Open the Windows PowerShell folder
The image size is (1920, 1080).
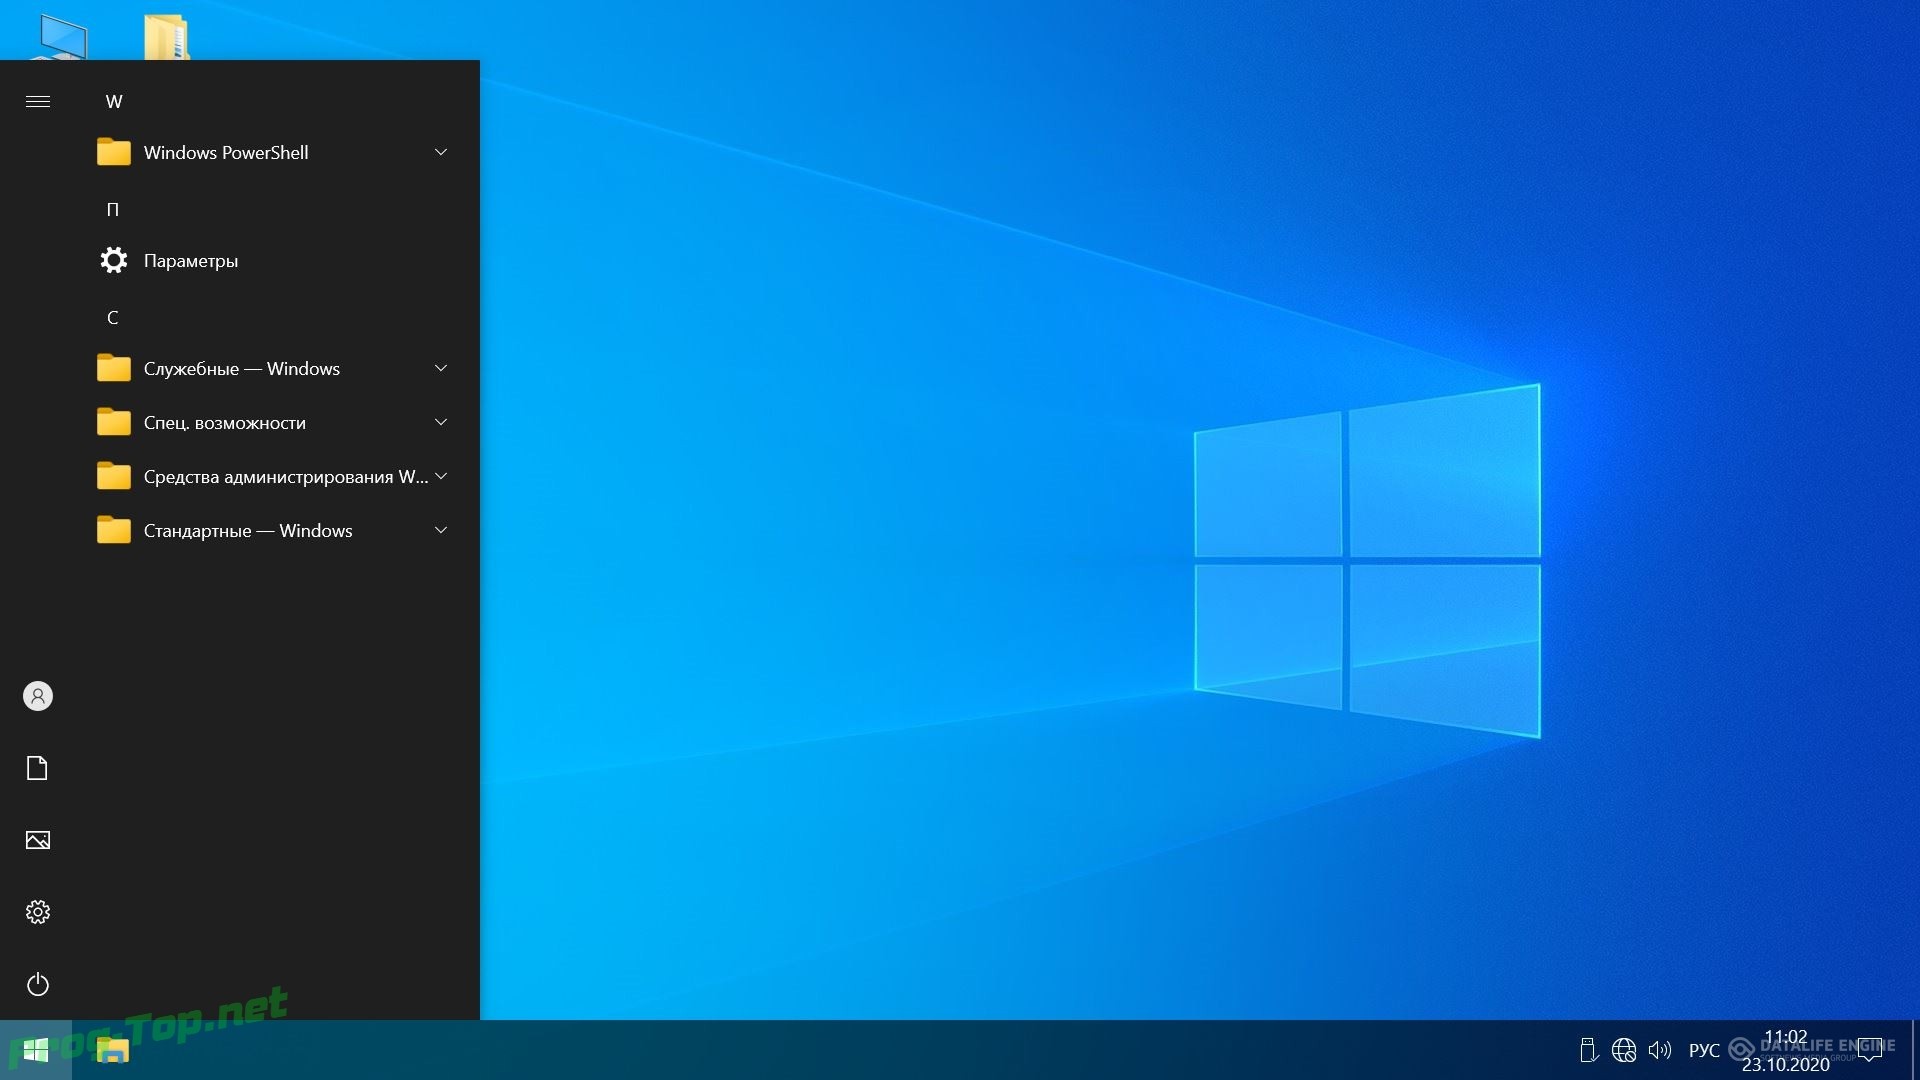(x=272, y=152)
